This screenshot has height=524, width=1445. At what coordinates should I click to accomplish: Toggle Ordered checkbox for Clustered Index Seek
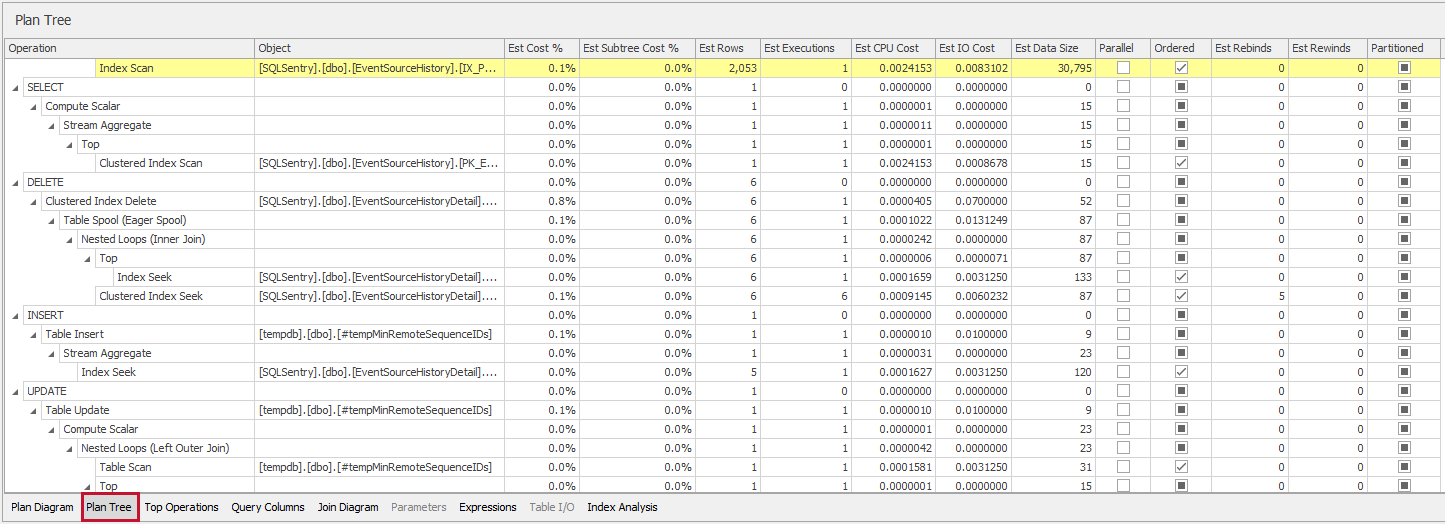(1181, 296)
